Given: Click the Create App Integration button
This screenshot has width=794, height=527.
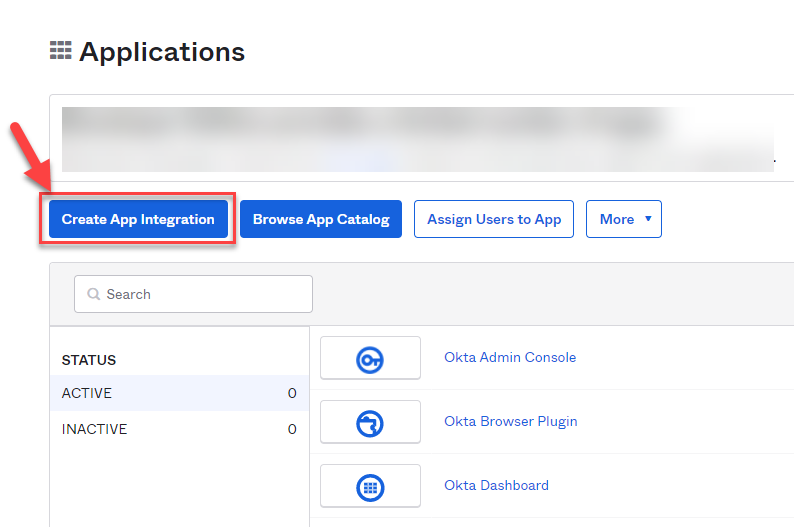Looking at the screenshot, I should click(138, 219).
